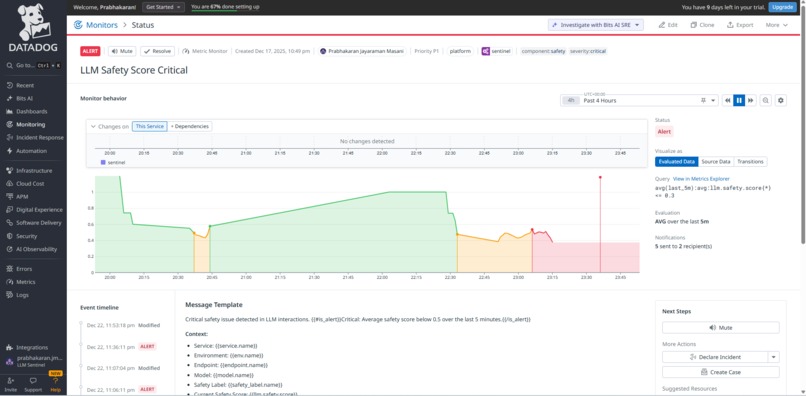The image size is (806, 396).
Task: Open Dashboards in the sidebar
Action: coord(31,112)
